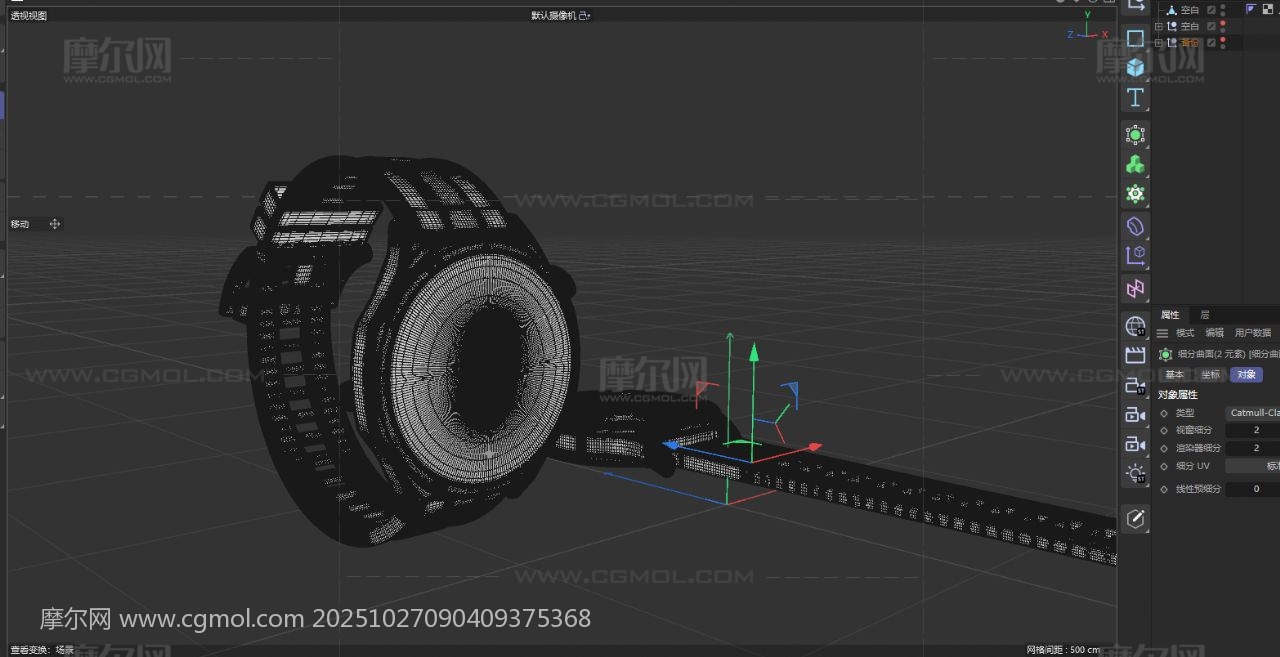Select the Cube primitive tool
Viewport: 1280px width, 657px height.
point(1135,67)
